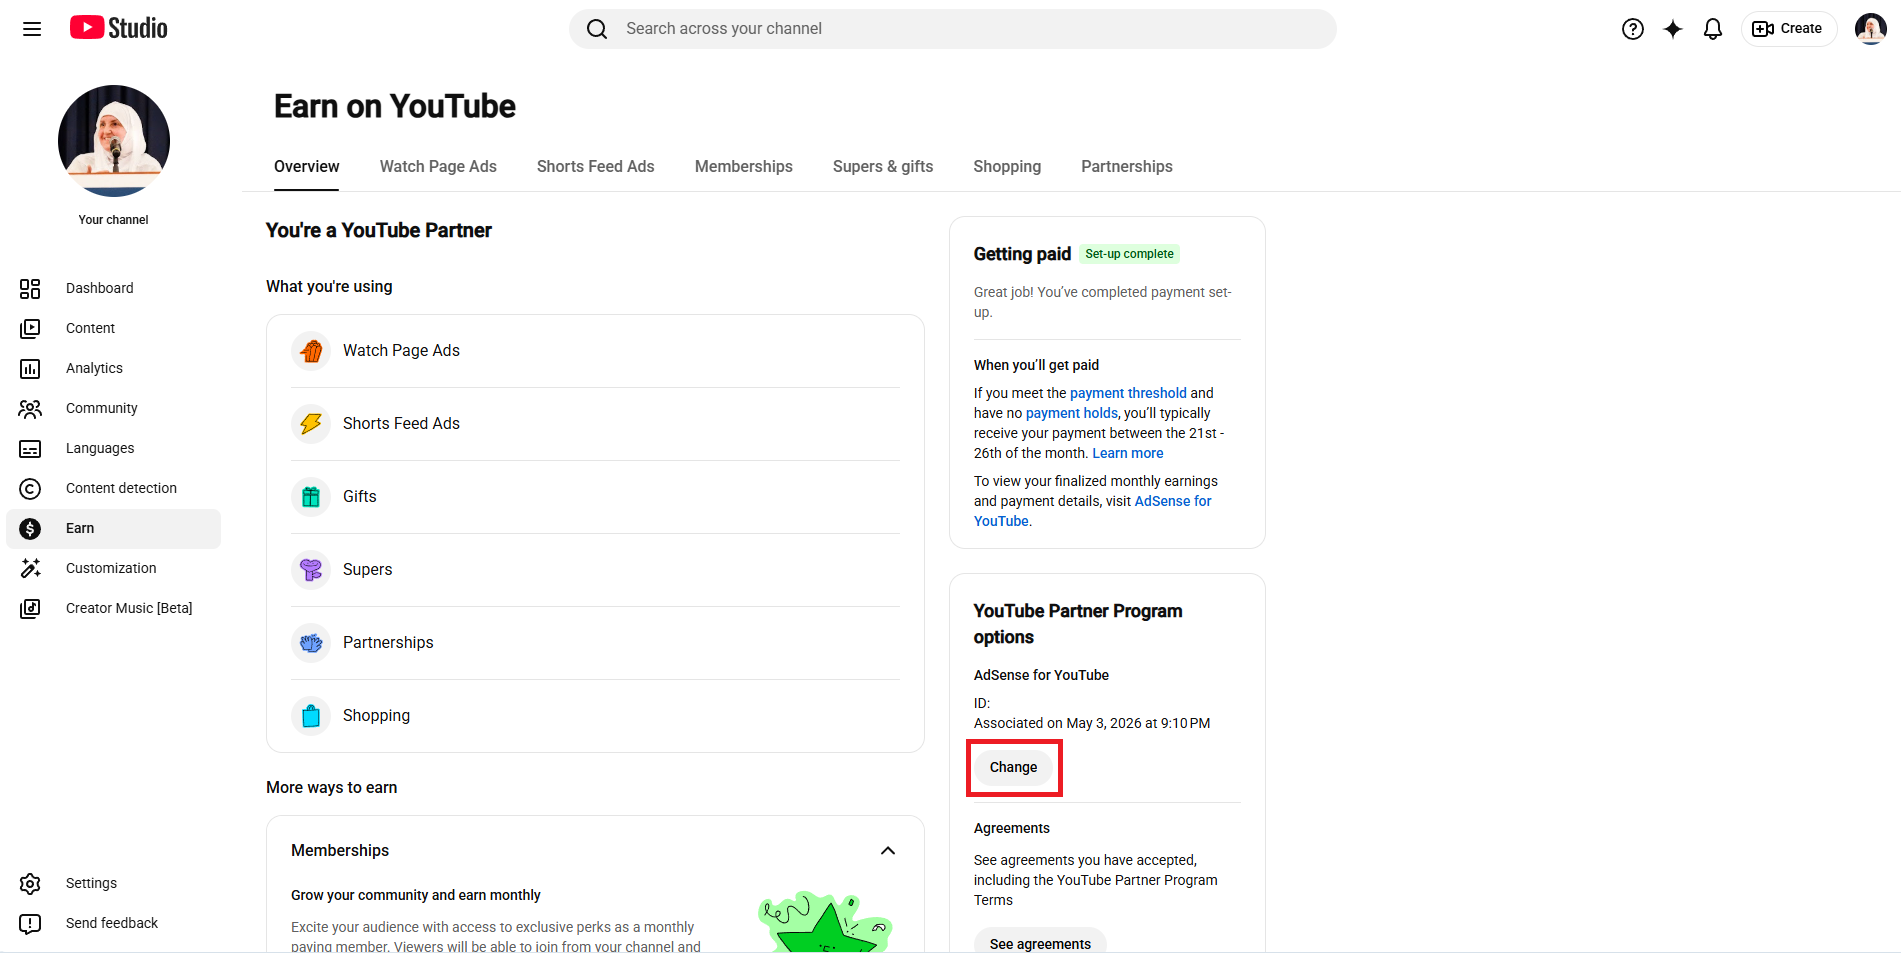Open Content in the sidebar

pyautogui.click(x=114, y=328)
